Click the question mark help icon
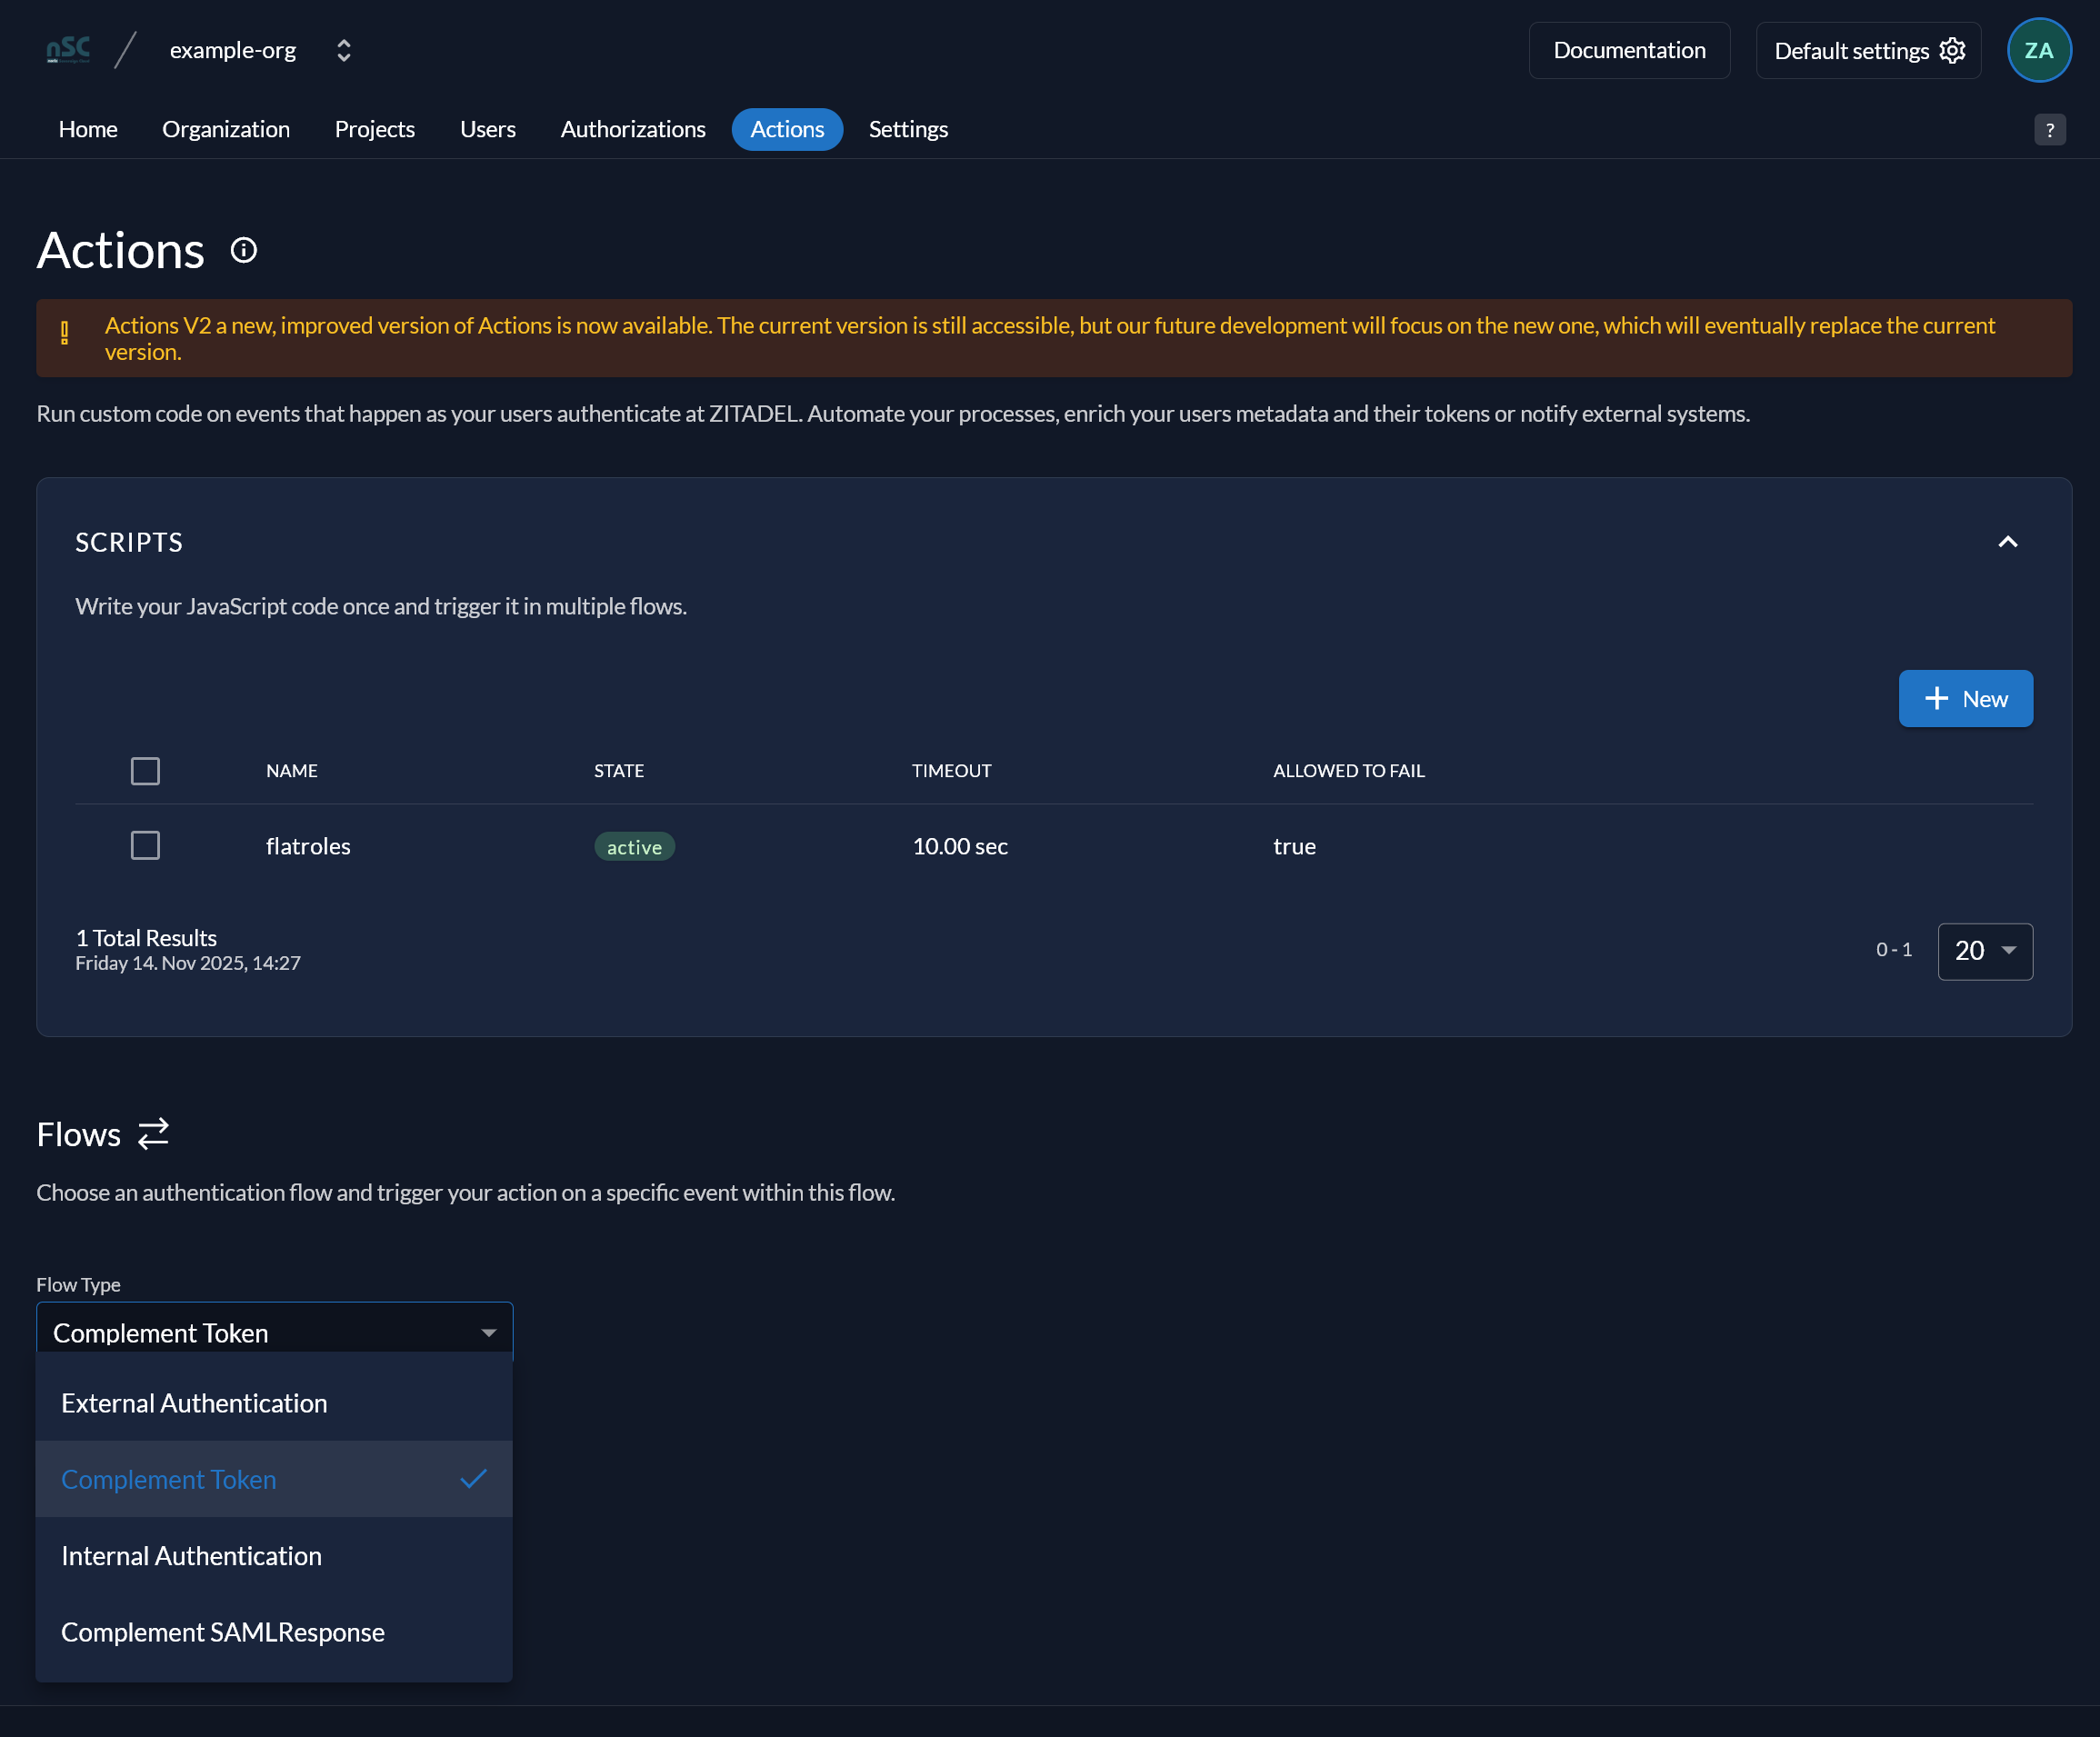The image size is (2100, 1737). pos(2049,129)
